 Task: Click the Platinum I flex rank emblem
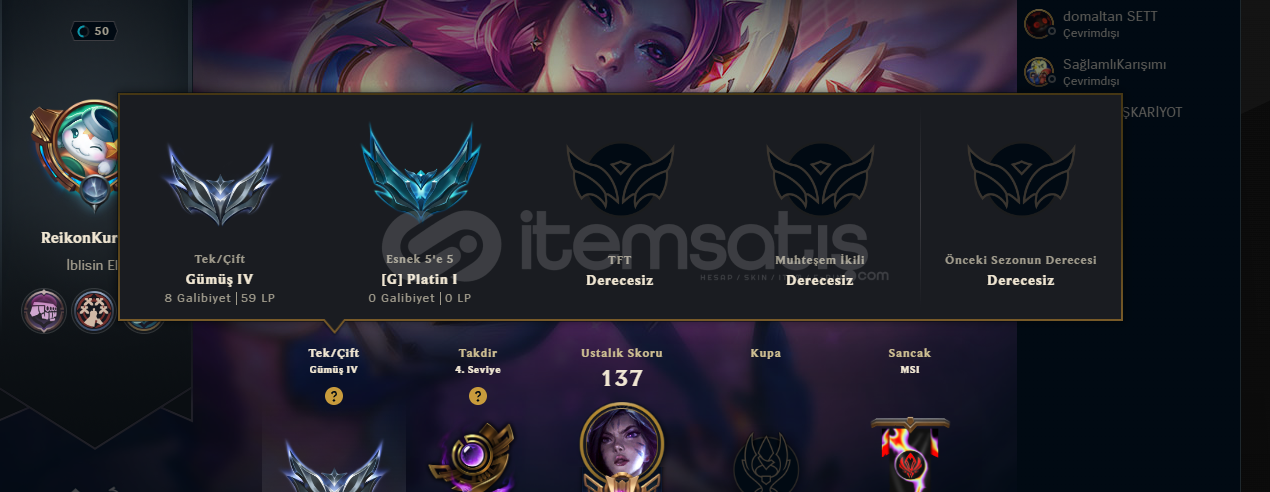pyautogui.click(x=420, y=171)
